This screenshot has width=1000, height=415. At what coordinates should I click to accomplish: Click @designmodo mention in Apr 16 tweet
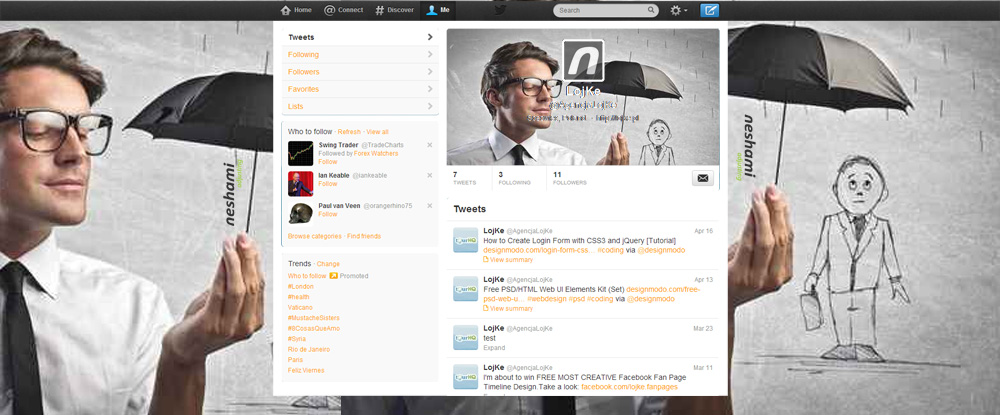(661, 251)
